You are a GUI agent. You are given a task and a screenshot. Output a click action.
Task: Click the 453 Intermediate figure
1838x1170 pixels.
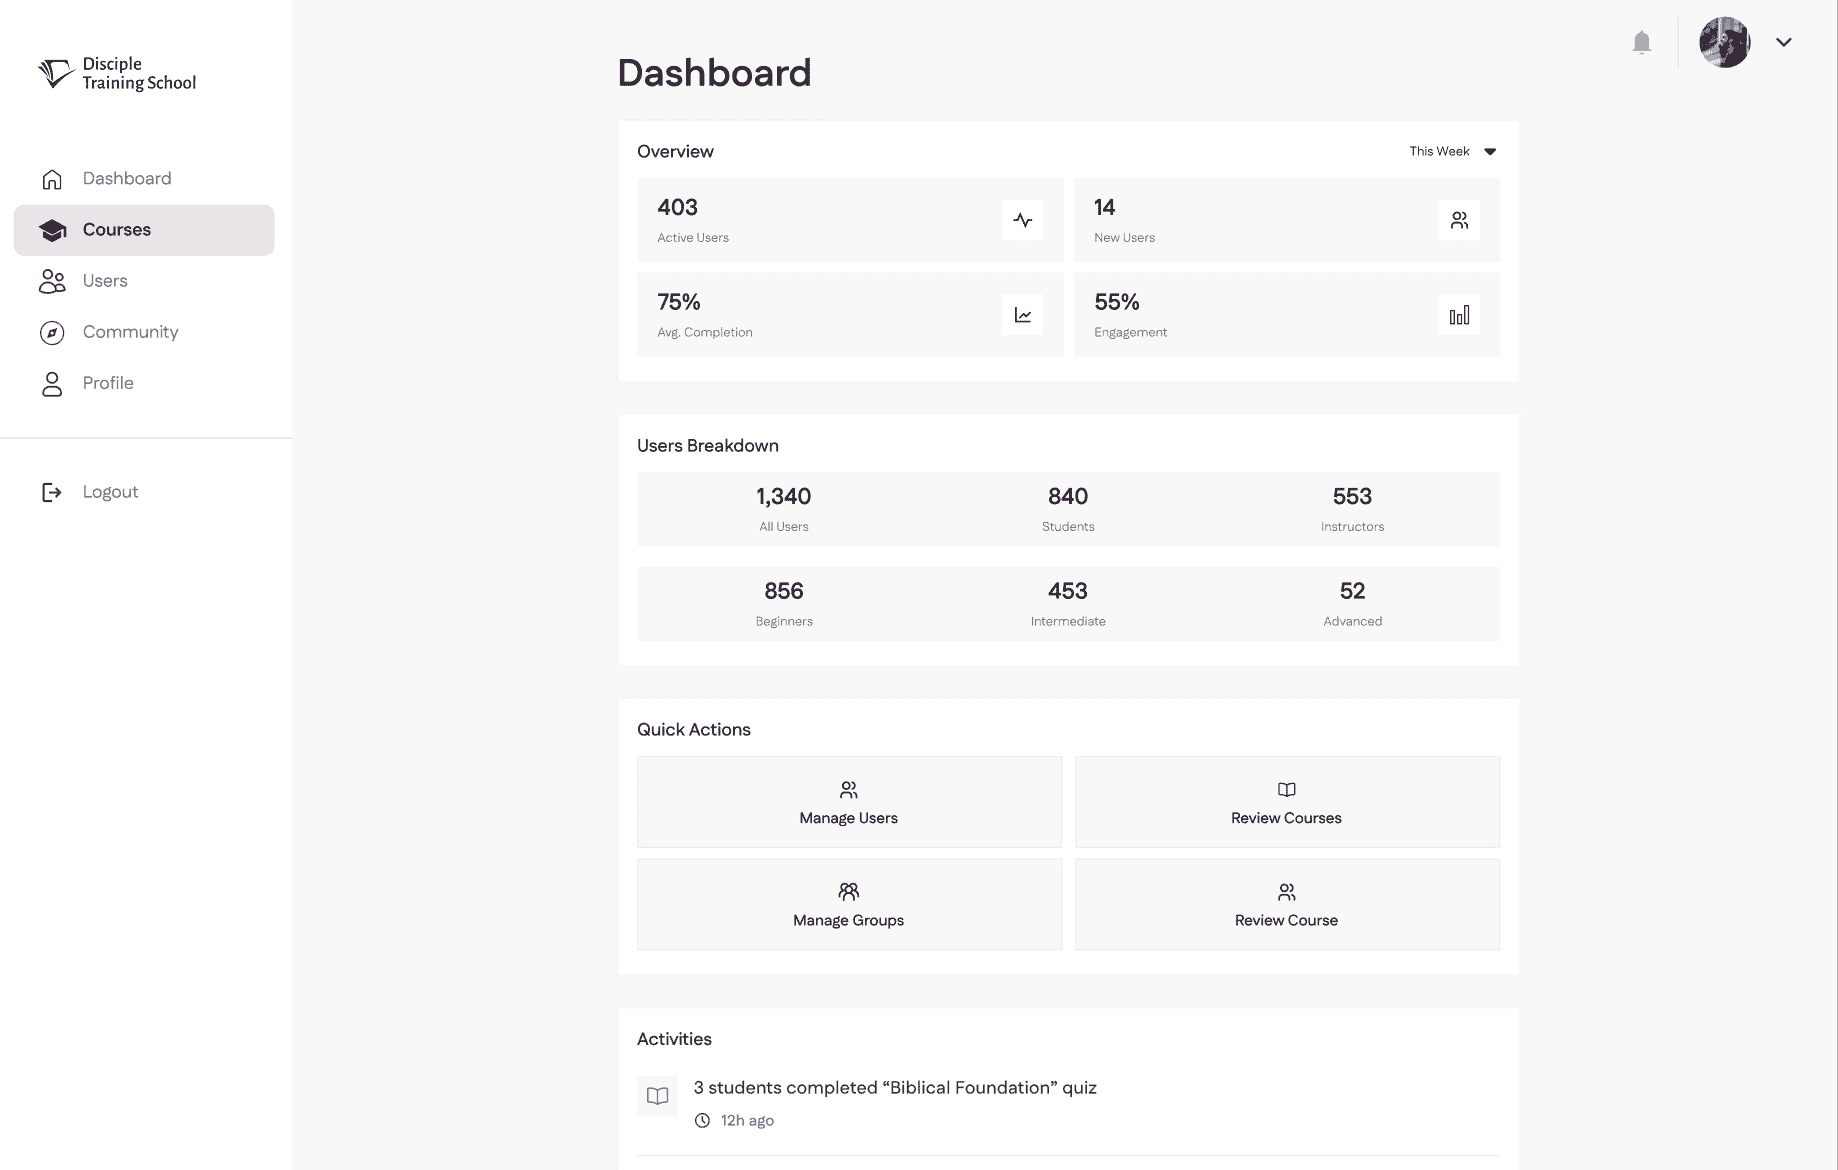[x=1068, y=604]
